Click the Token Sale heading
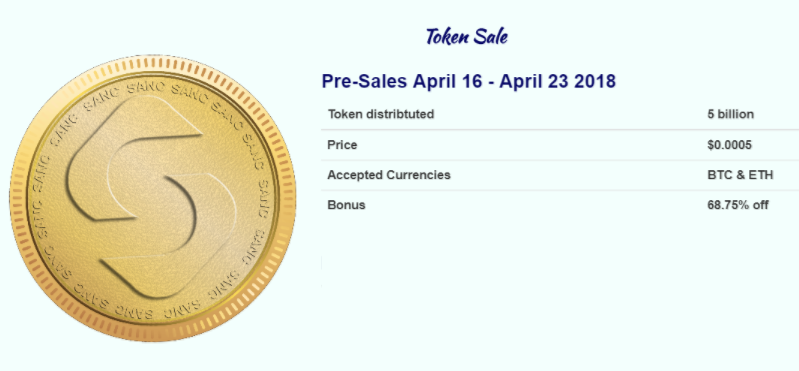The height and width of the screenshot is (371, 799). pyautogui.click(x=466, y=36)
